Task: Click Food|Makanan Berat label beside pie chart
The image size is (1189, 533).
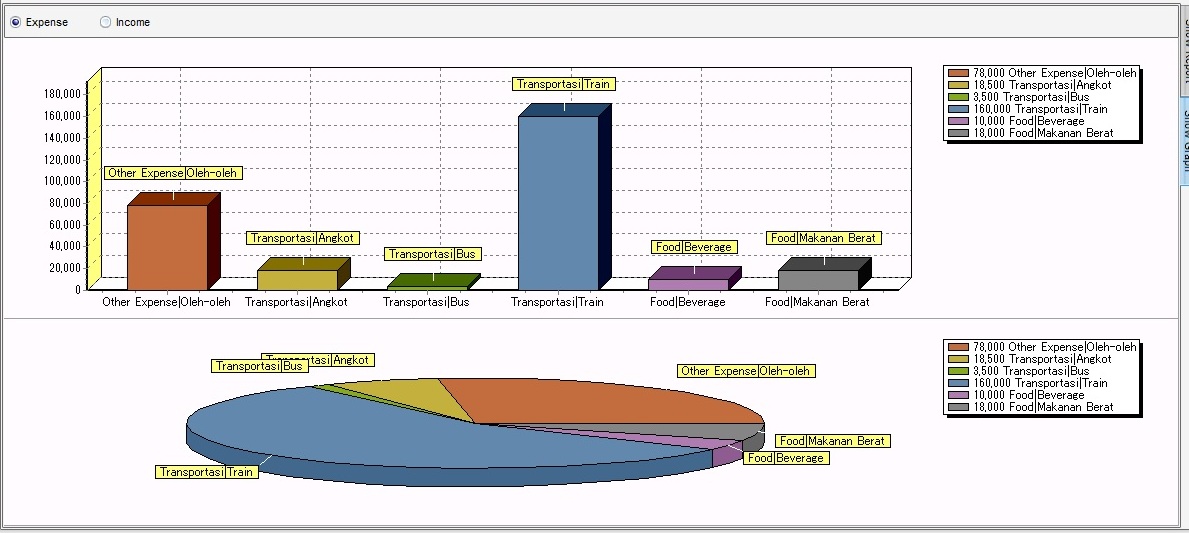Action: pos(832,441)
